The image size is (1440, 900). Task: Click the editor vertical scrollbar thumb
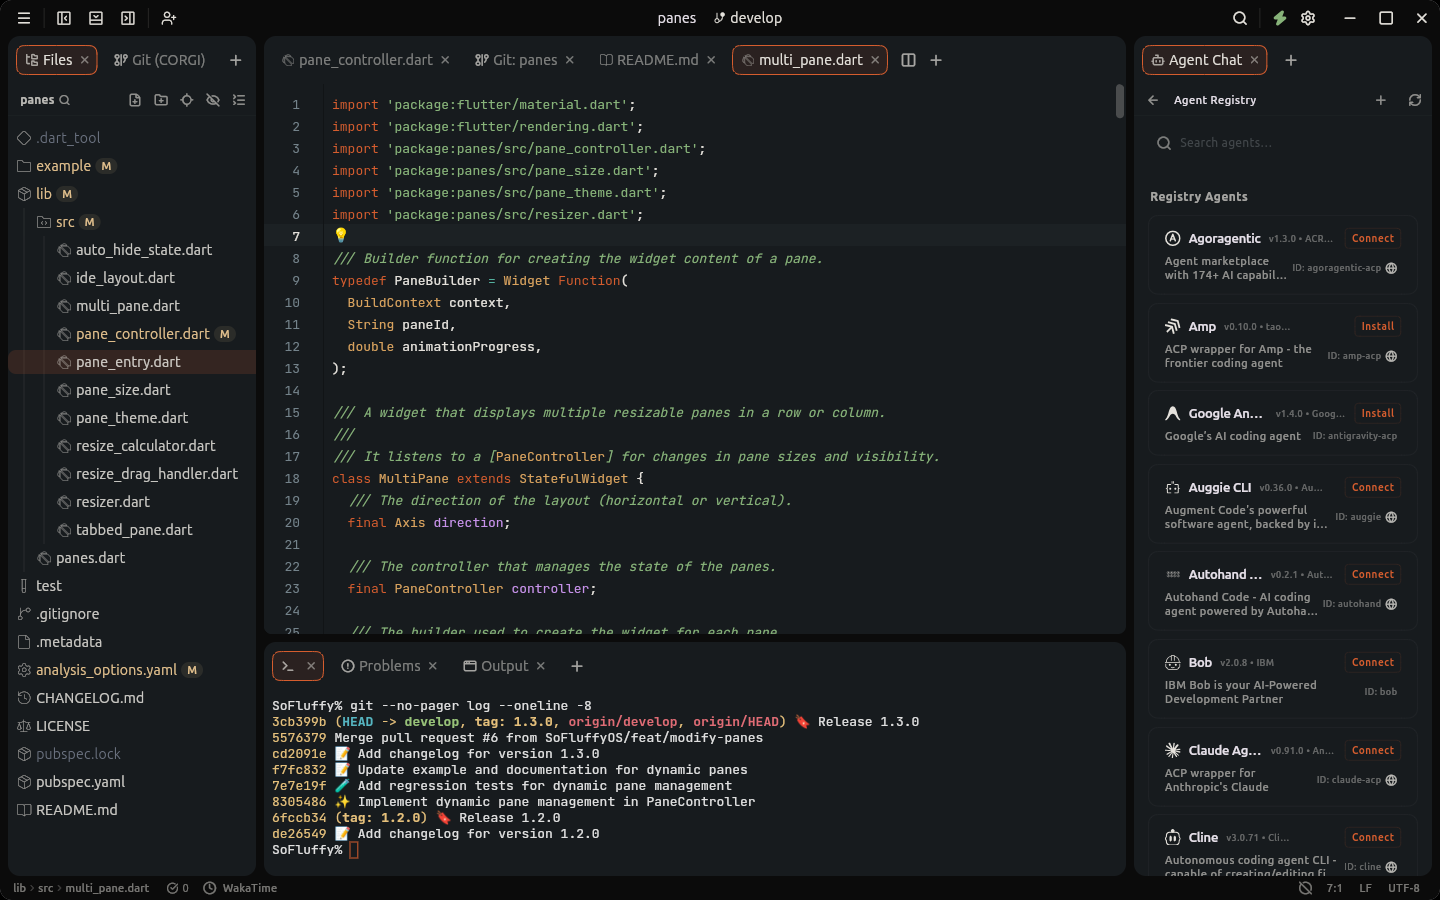point(1119,101)
